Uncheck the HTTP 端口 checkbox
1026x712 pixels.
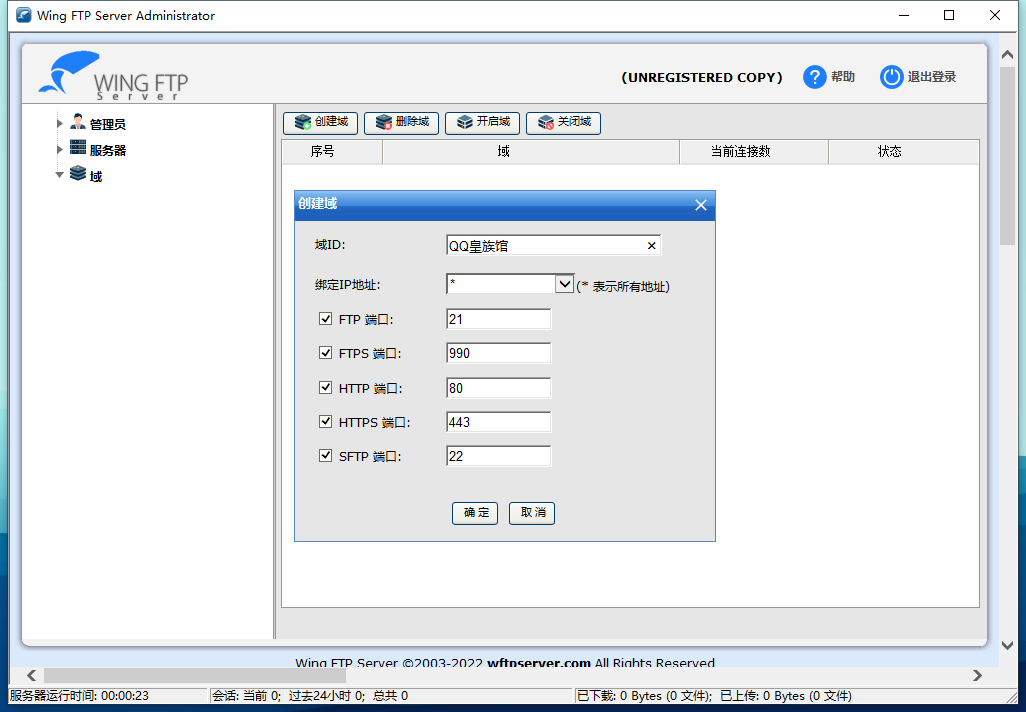tap(325, 387)
